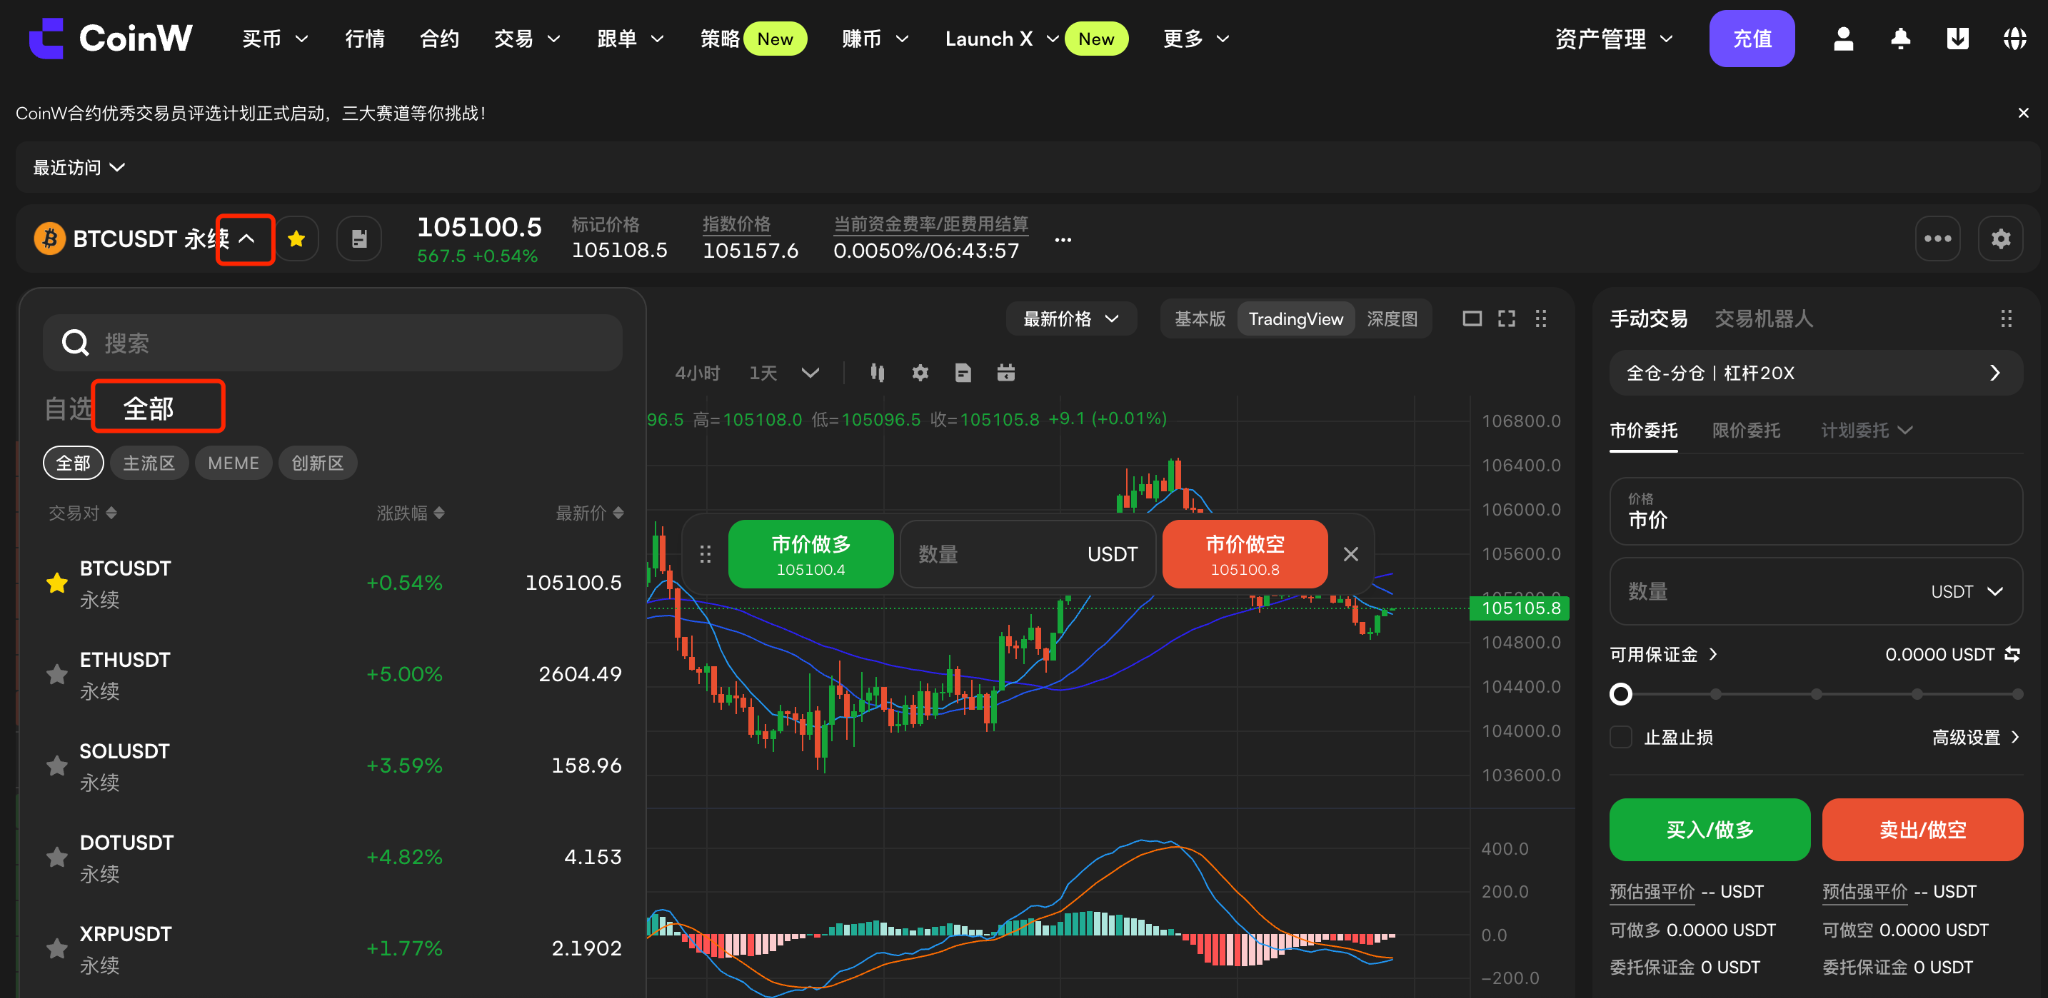Favorite SOLUSDT in the pair list
The image size is (2048, 998).
click(x=57, y=766)
